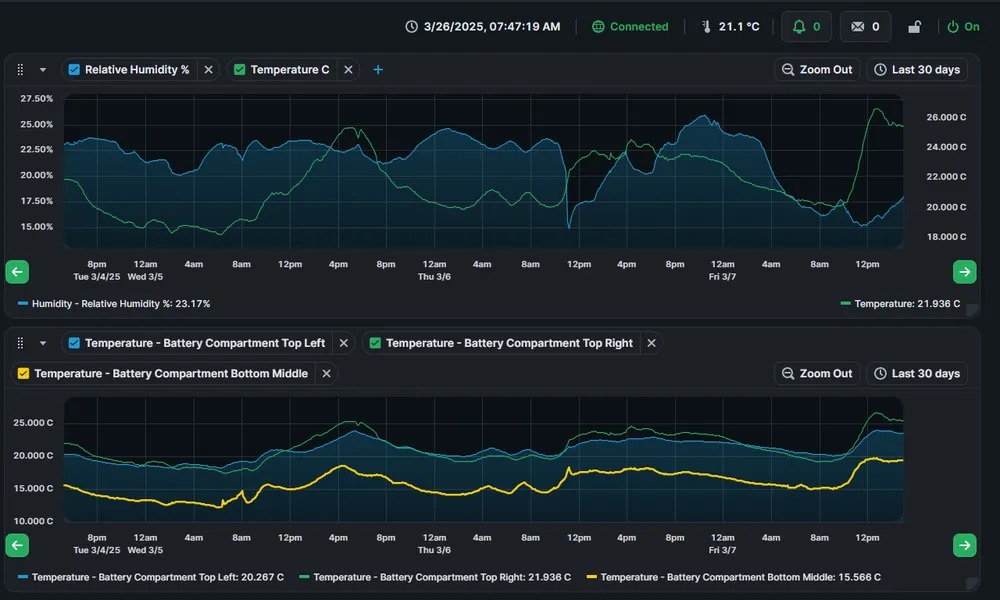1000x600 pixels.
Task: Uncheck the Temperature C checkbox
Action: pyautogui.click(x=240, y=70)
